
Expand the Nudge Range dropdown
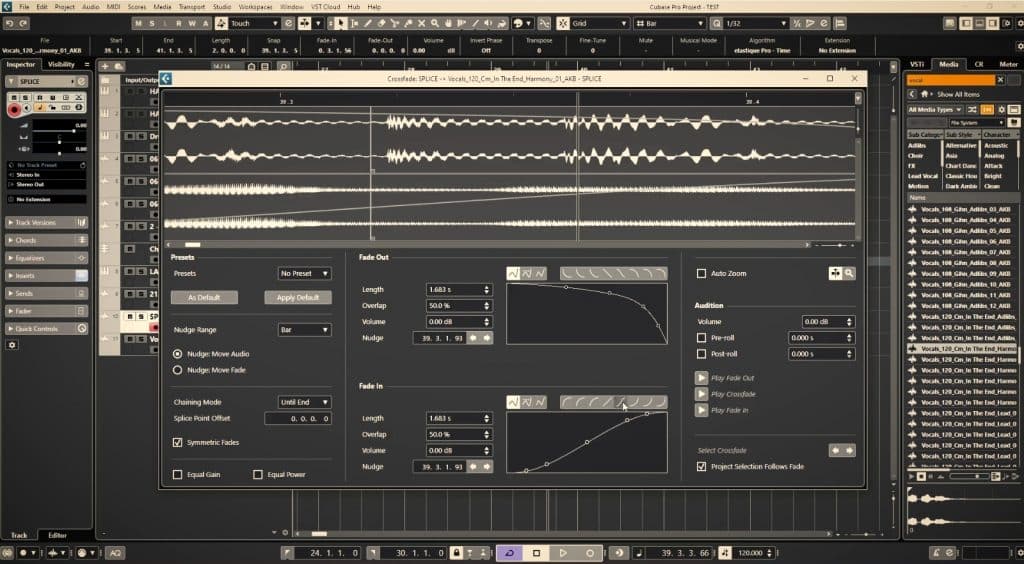click(x=304, y=330)
